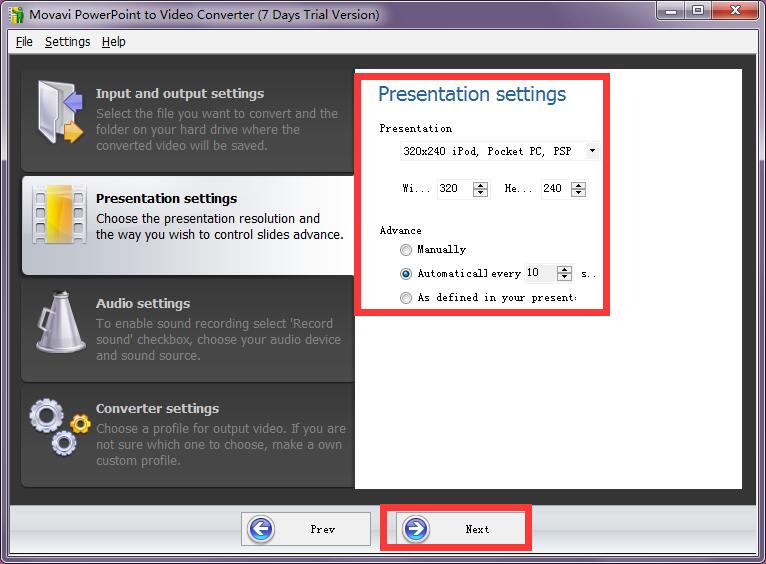Screen dimensions: 766x564
Task: Select the Automatically every radio button
Action: [x=405, y=274]
